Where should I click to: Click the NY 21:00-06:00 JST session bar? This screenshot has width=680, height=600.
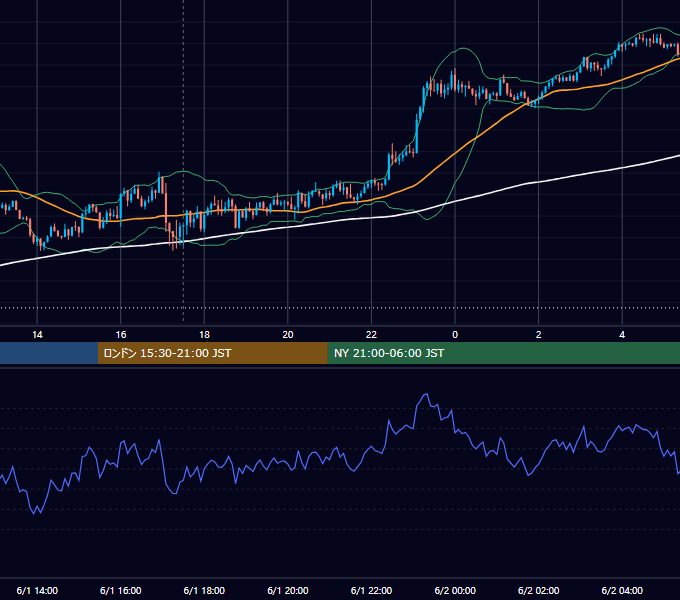[x=503, y=353]
